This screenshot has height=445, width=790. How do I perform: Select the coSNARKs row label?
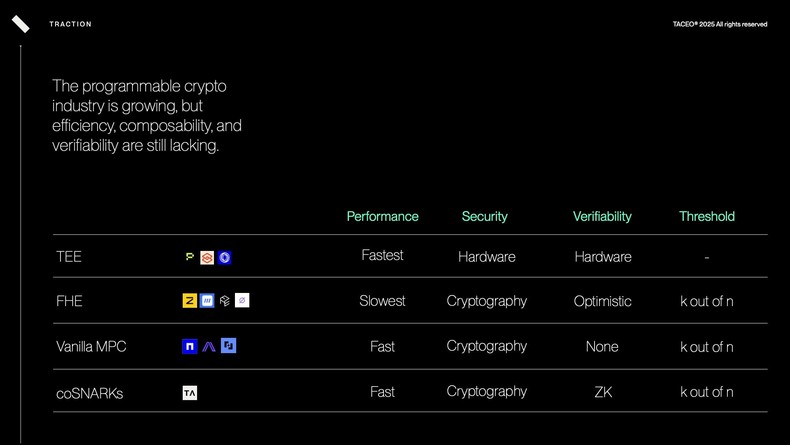point(90,393)
